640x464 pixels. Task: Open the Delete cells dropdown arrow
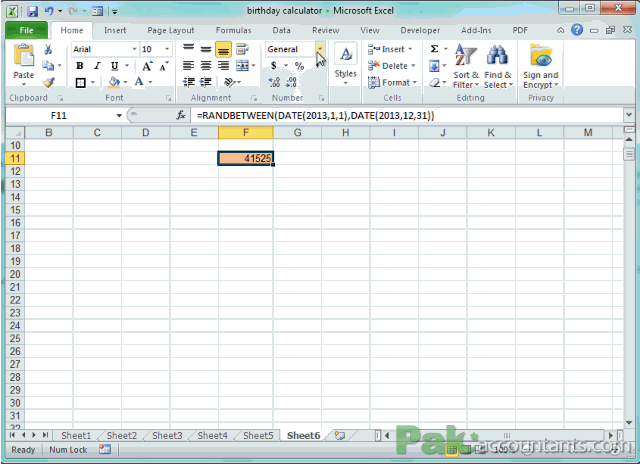pyautogui.click(x=413, y=66)
